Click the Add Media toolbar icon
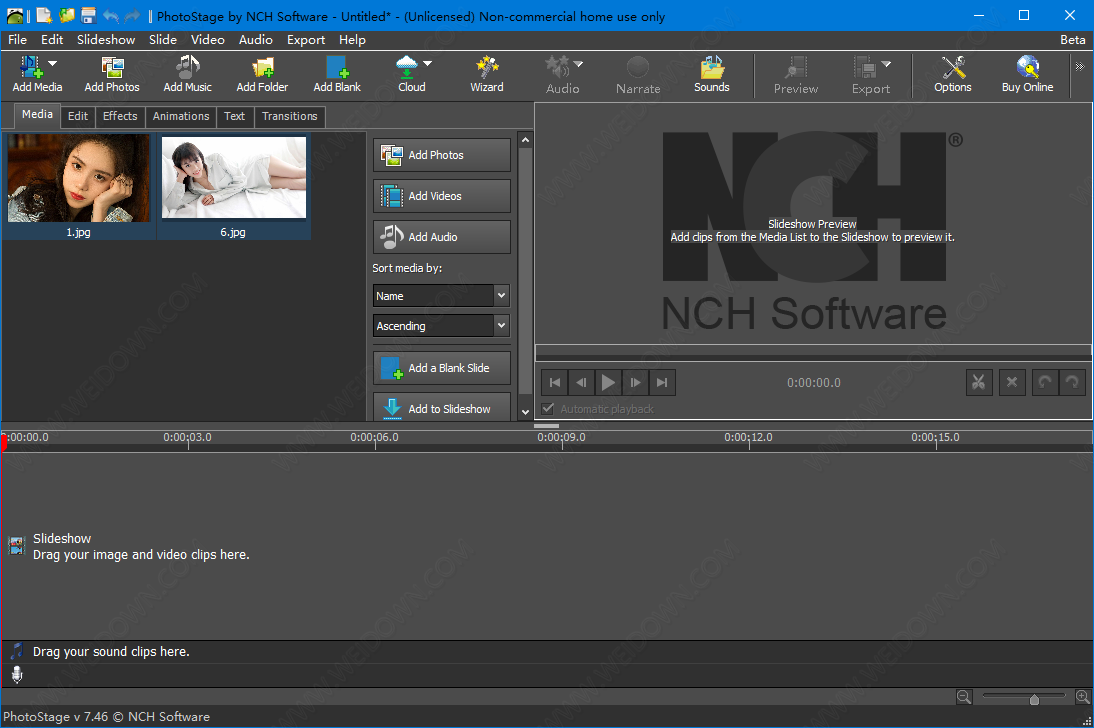Viewport: 1094px width, 728px height. click(31, 67)
